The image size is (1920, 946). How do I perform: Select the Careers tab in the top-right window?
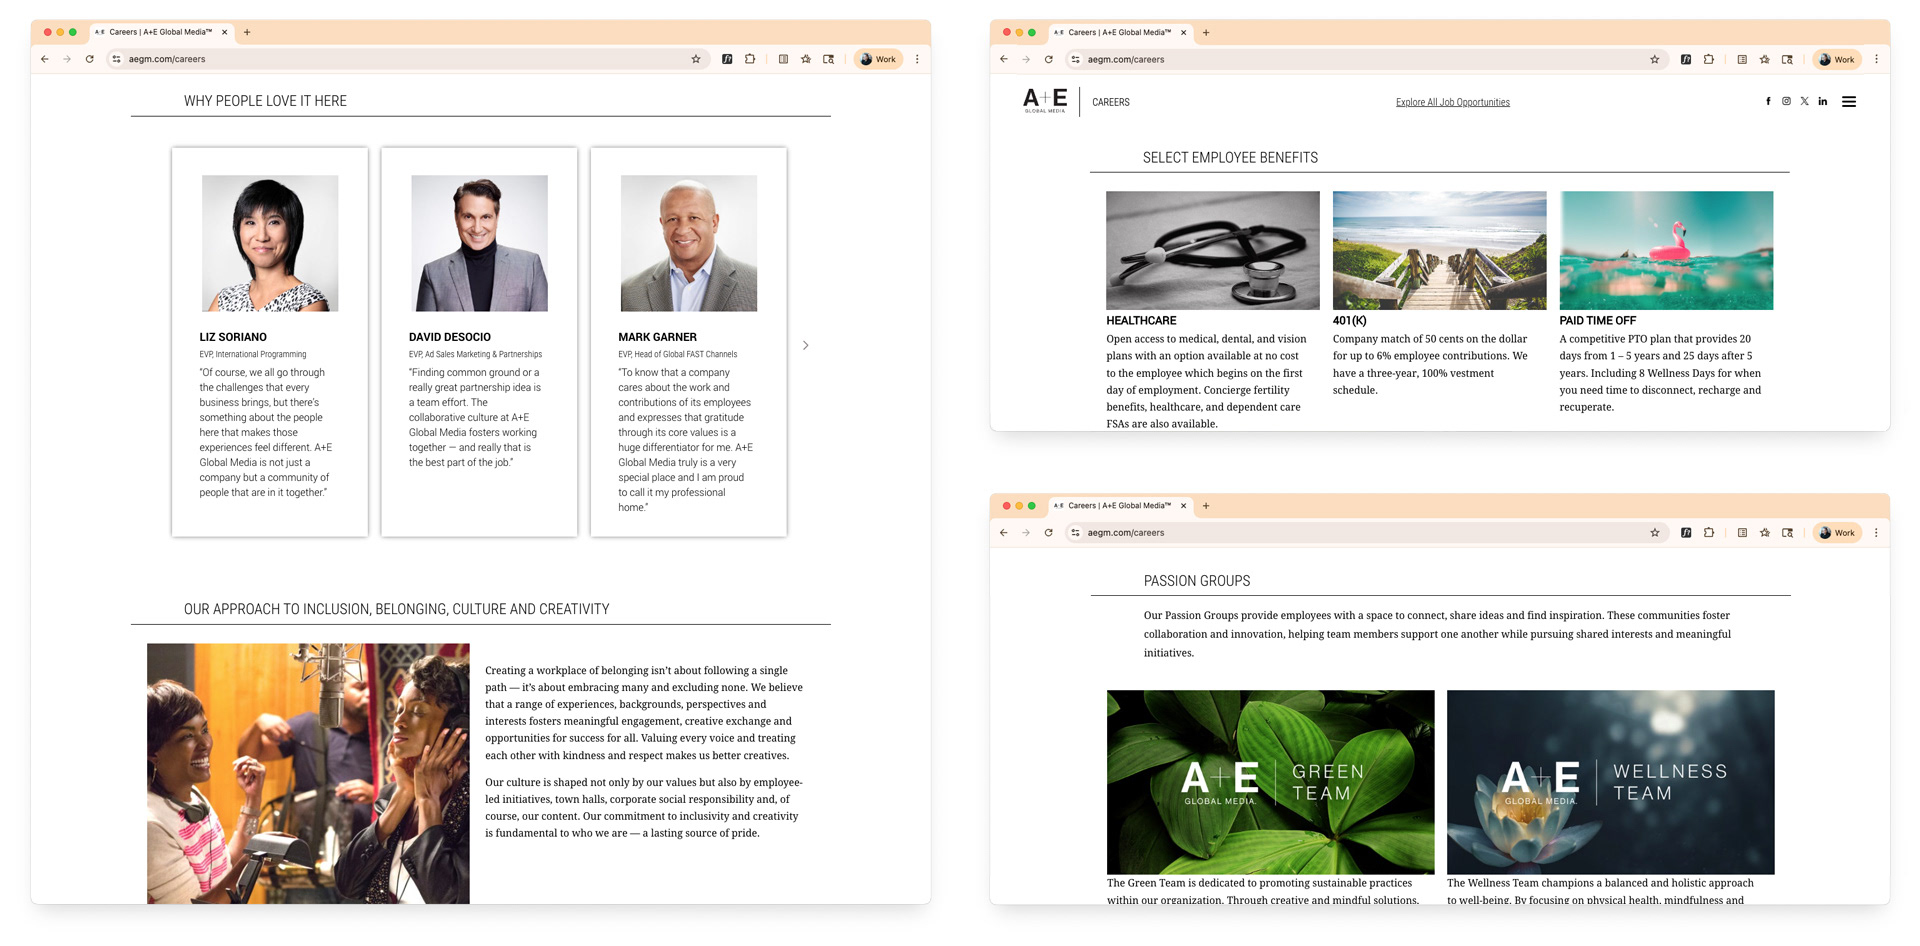tap(1119, 32)
